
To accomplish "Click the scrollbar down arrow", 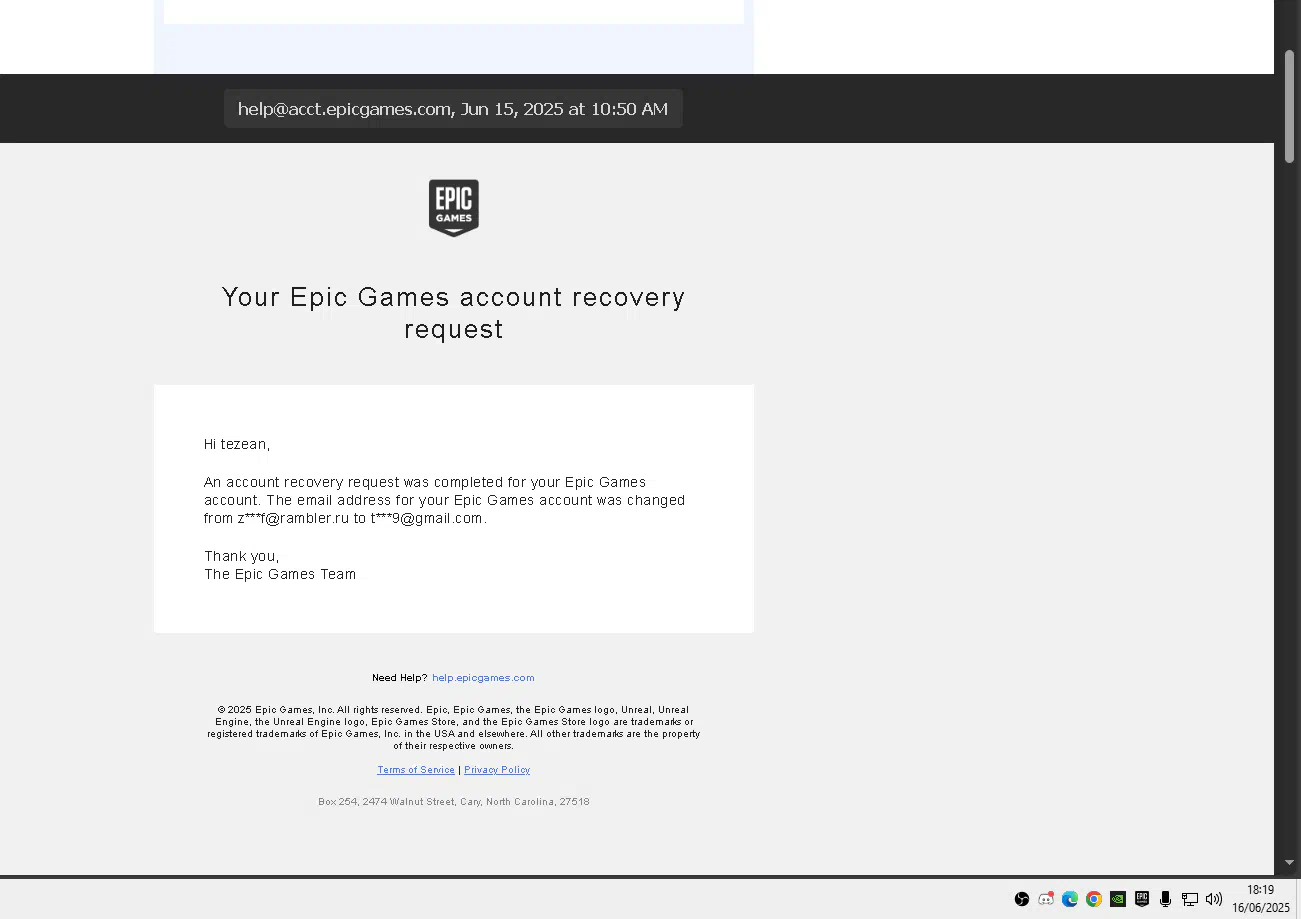I will point(1289,862).
